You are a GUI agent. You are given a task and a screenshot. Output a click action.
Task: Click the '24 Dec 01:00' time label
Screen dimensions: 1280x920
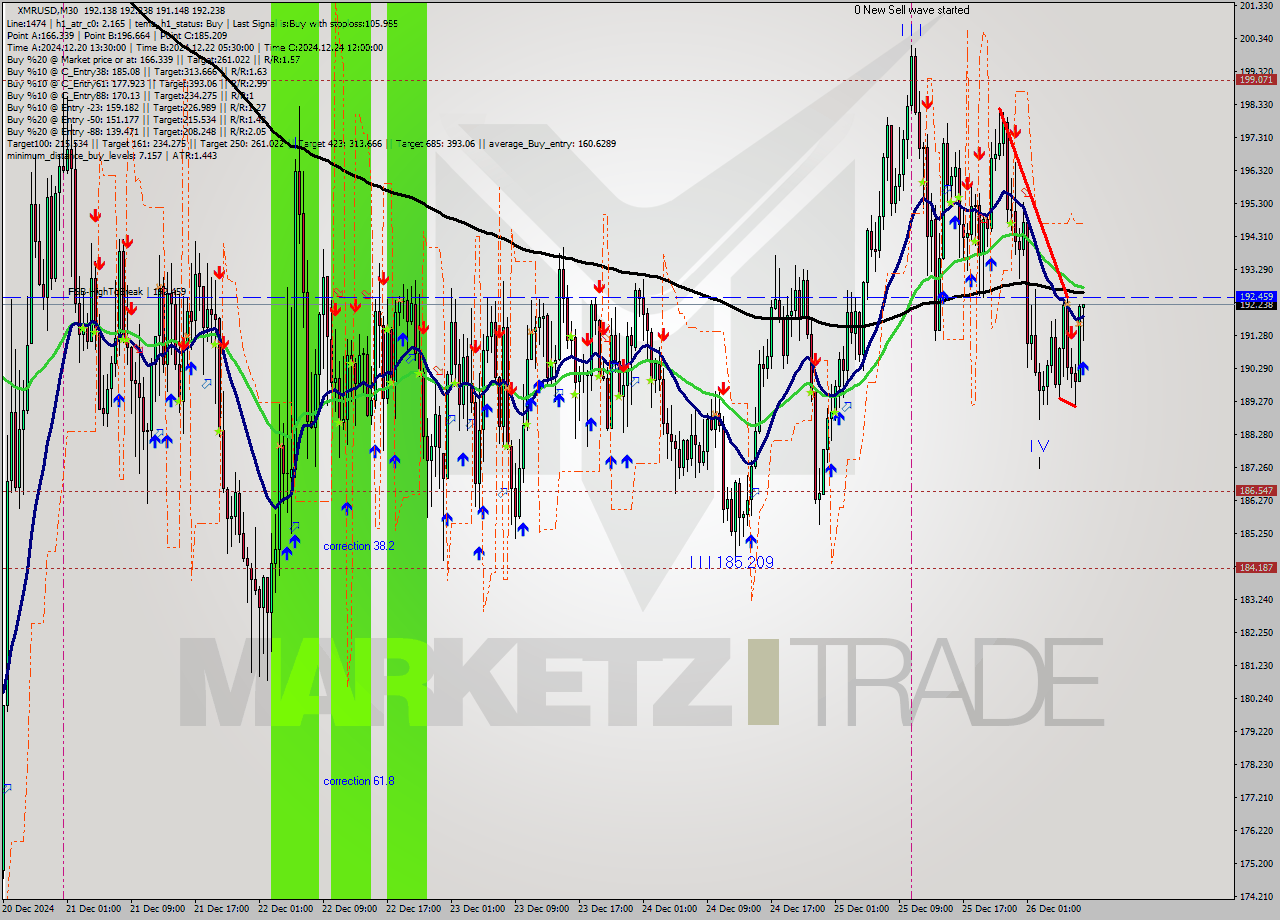[x=669, y=909]
